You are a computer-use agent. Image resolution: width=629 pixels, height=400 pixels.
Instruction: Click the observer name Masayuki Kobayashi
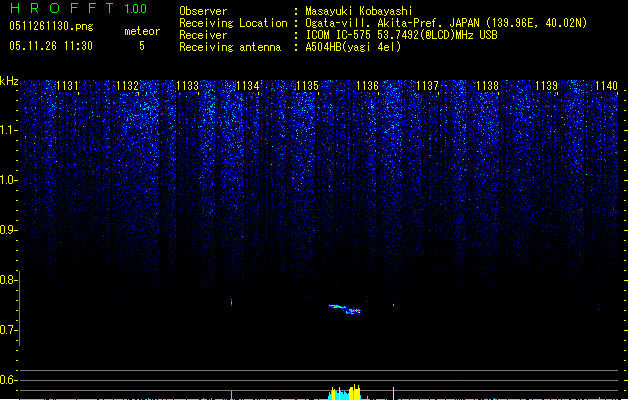(359, 11)
